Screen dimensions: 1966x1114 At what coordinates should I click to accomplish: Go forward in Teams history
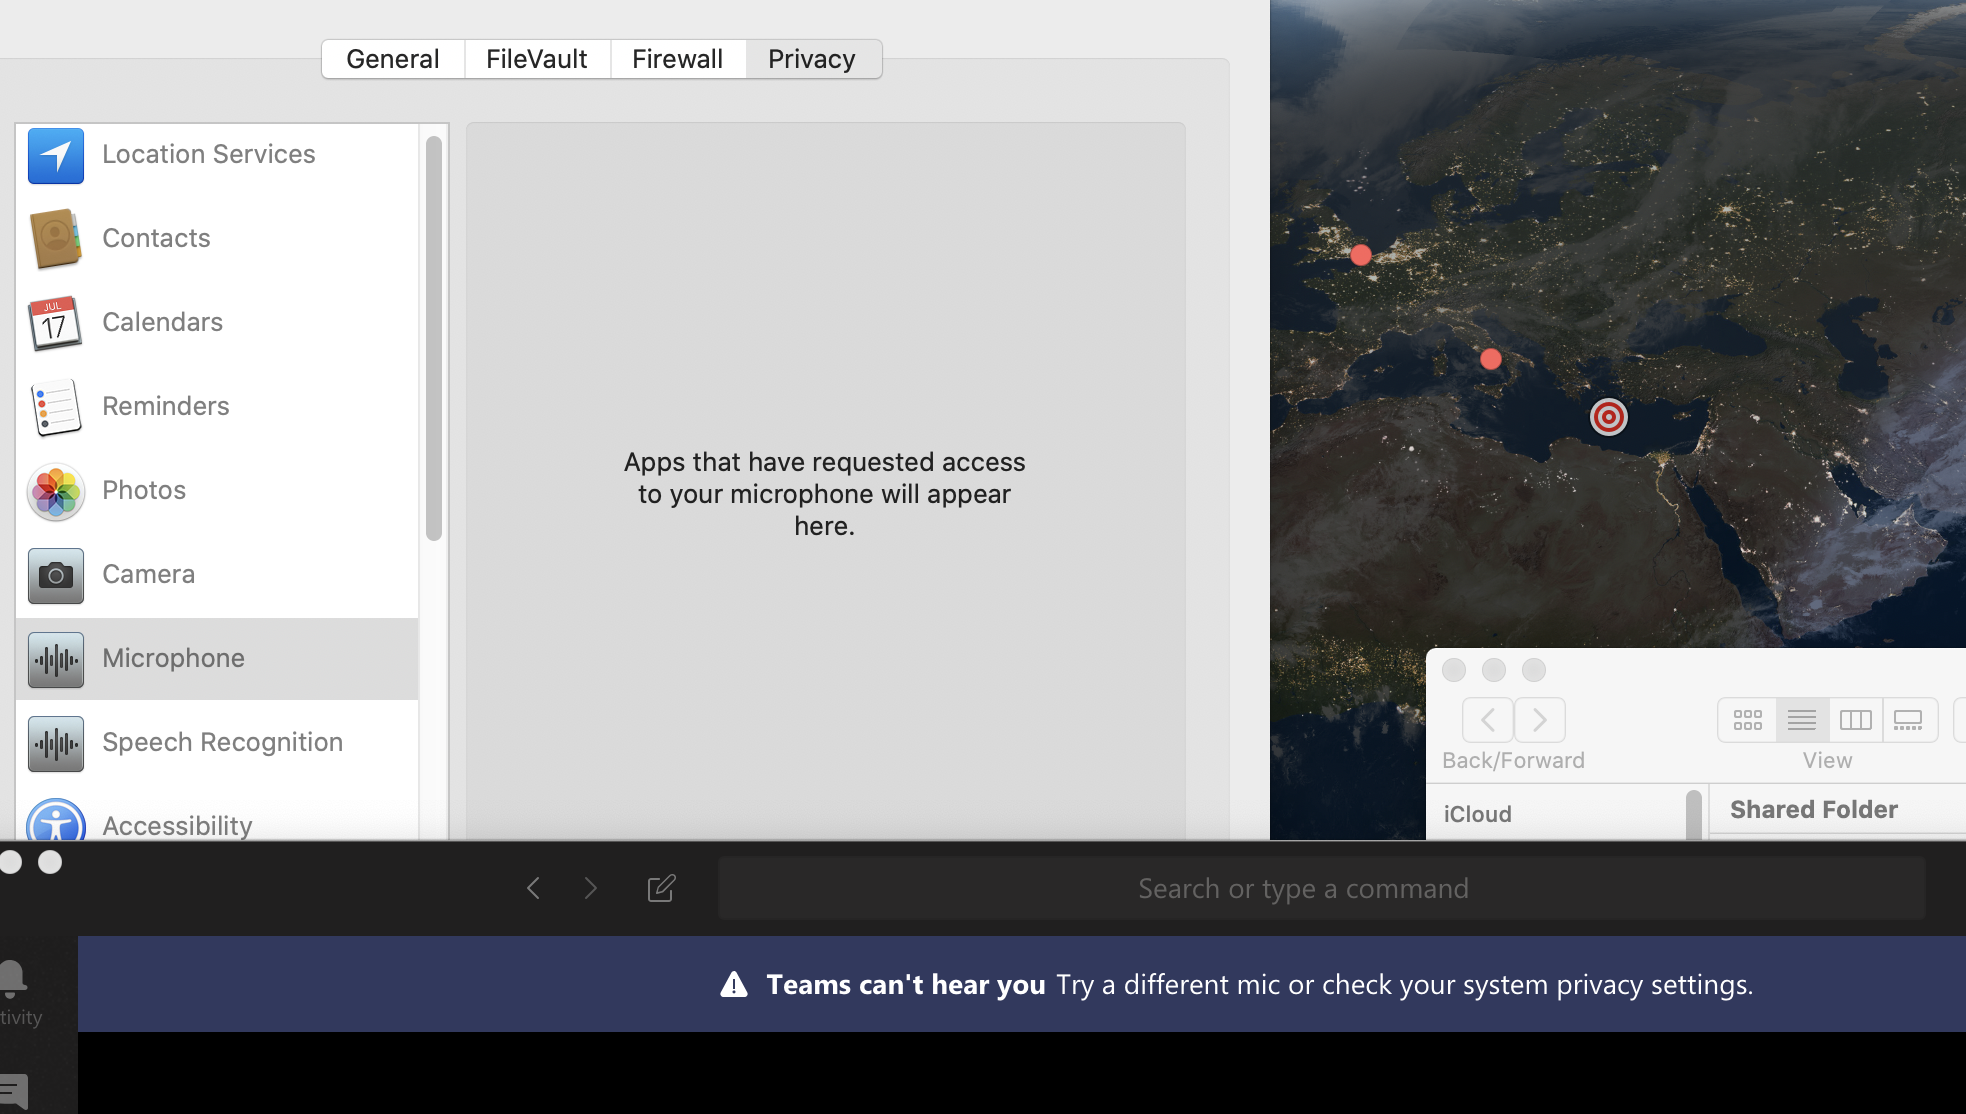pos(591,888)
